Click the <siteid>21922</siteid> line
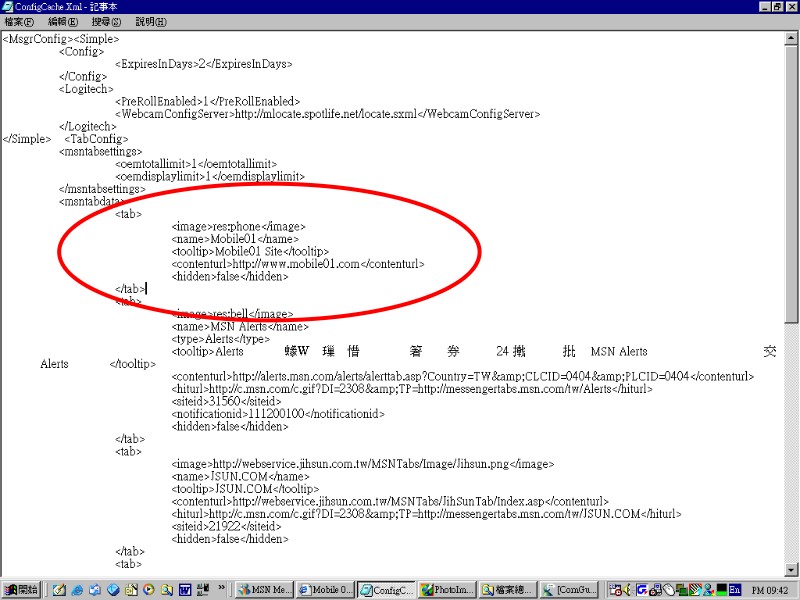This screenshot has width=800, height=600. point(227,527)
